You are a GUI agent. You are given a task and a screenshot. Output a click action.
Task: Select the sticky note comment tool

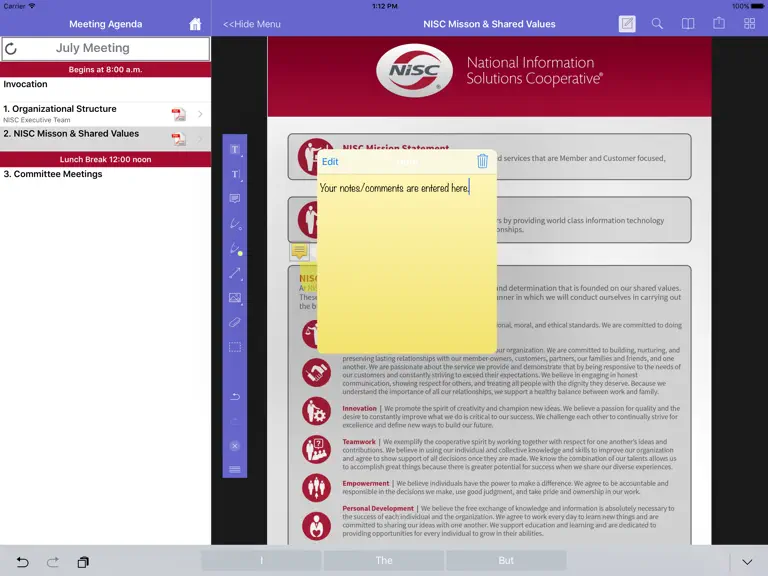[235, 198]
